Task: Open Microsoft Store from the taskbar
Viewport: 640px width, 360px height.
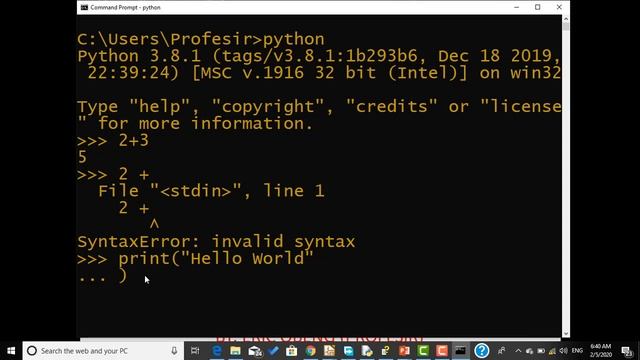Action: pos(291,351)
